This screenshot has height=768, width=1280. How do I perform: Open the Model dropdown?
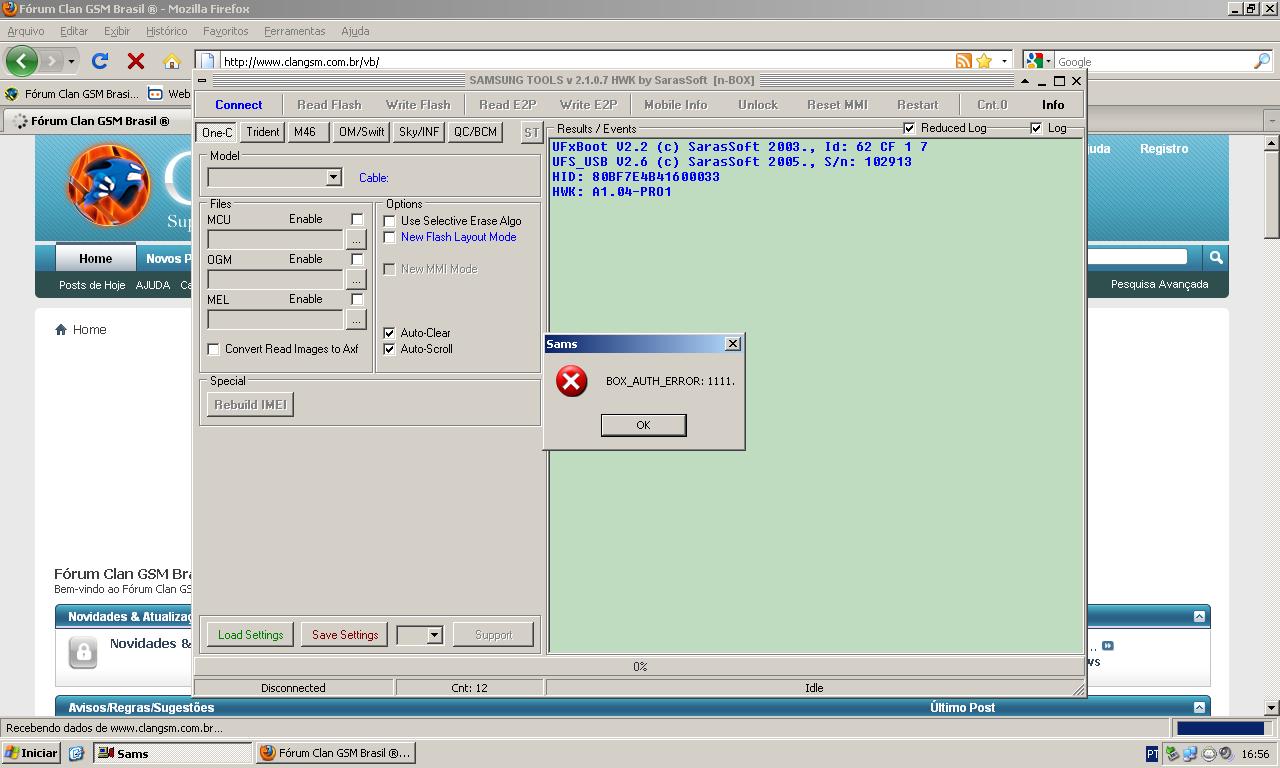333,177
